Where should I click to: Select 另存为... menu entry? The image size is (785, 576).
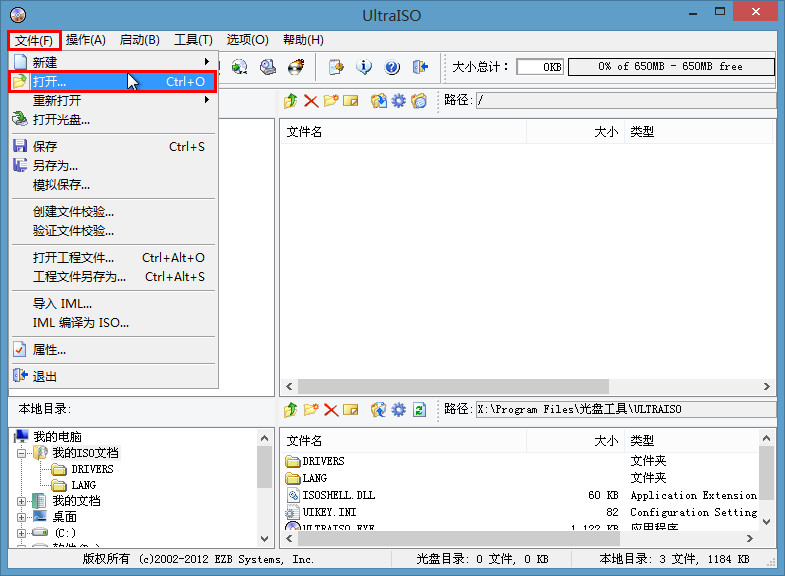click(x=113, y=166)
